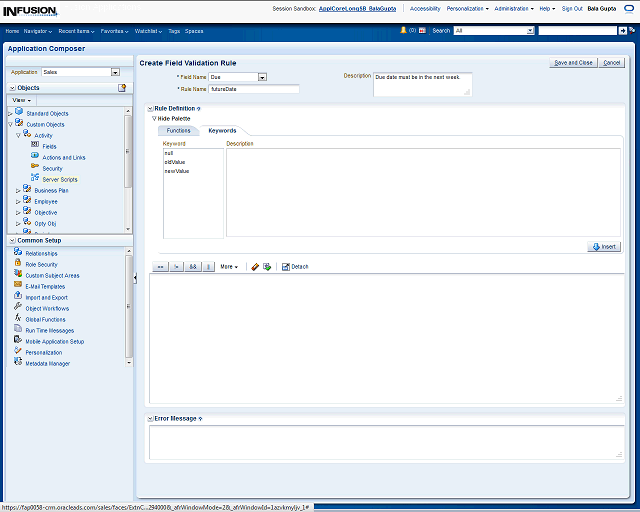Switch to the Functions tab
The image size is (640, 512).
pyautogui.click(x=178, y=130)
